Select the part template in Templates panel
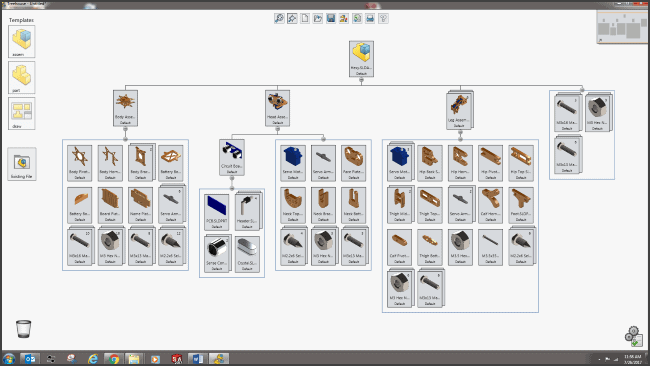 tap(22, 78)
